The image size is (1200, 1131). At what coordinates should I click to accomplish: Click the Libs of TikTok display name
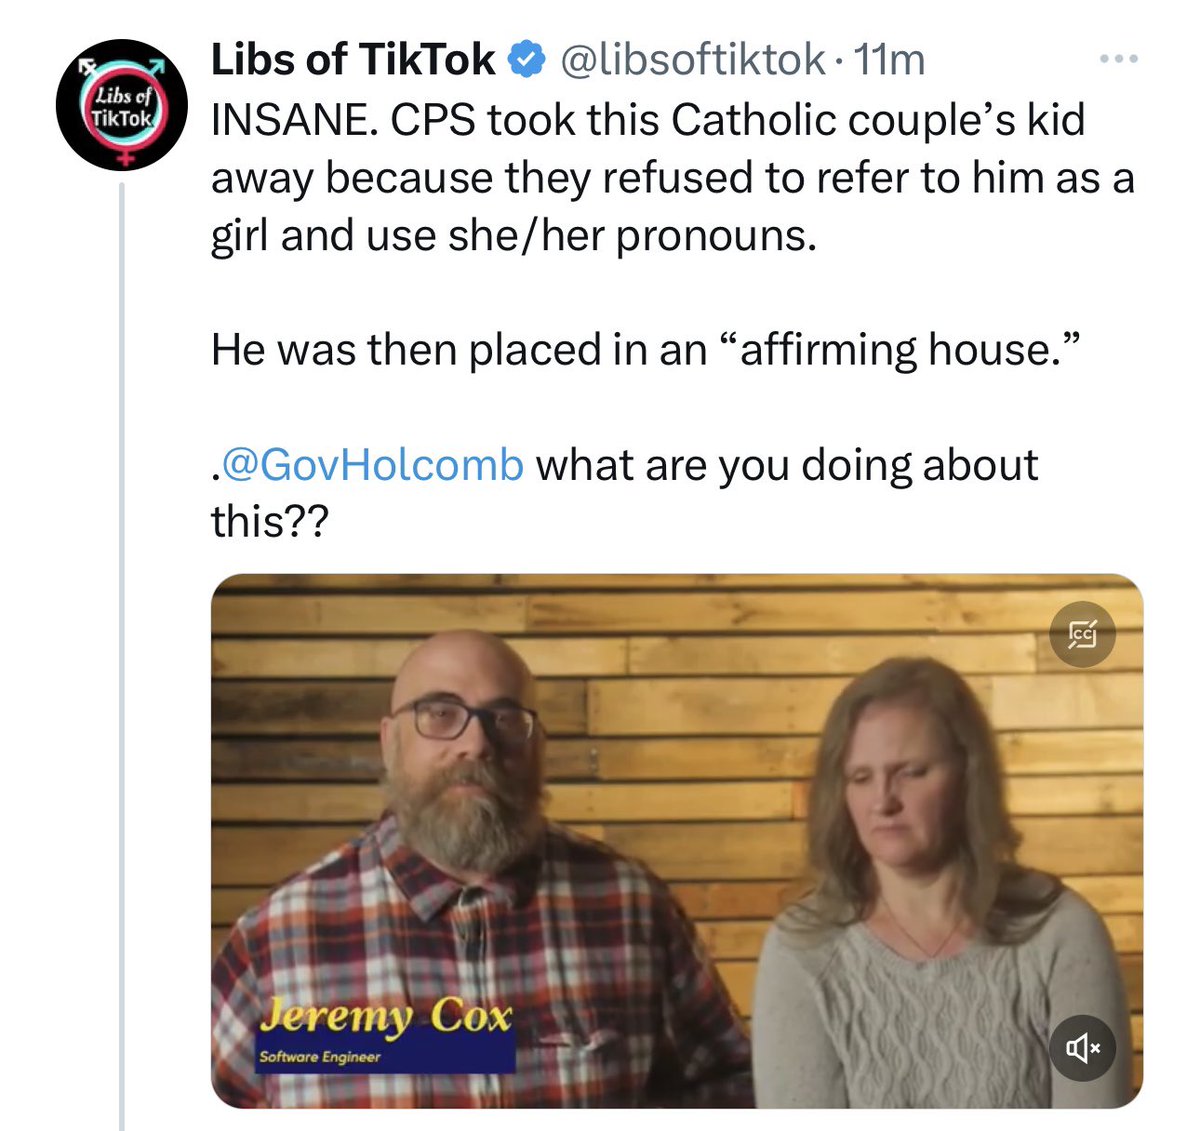coord(352,60)
